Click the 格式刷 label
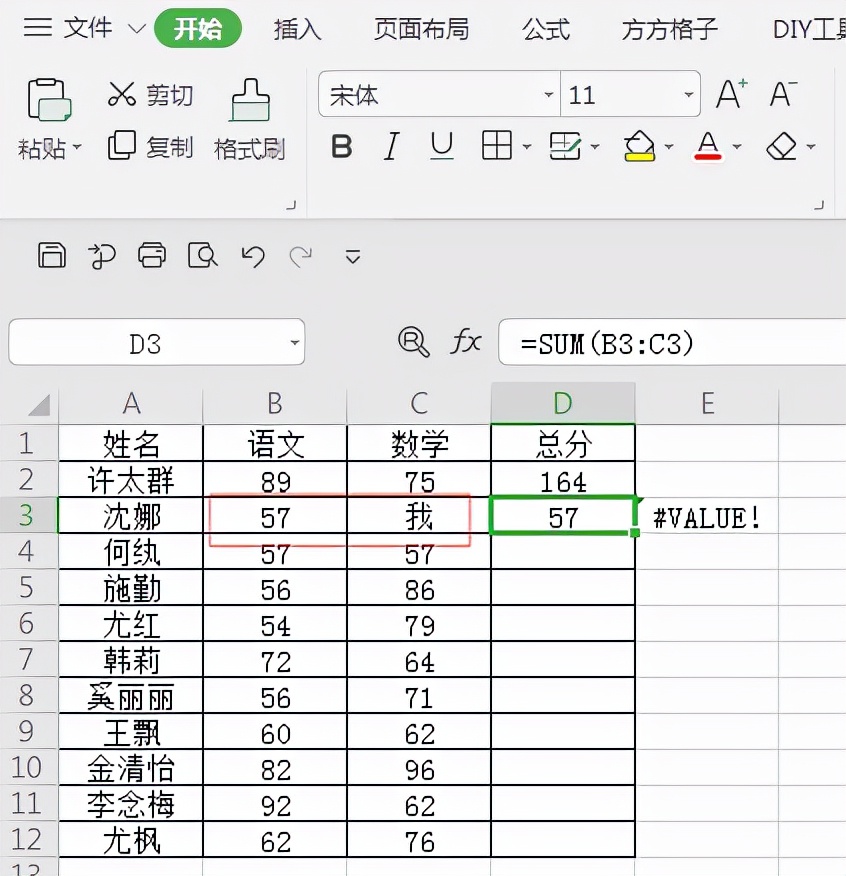The height and width of the screenshot is (876, 846). [250, 149]
